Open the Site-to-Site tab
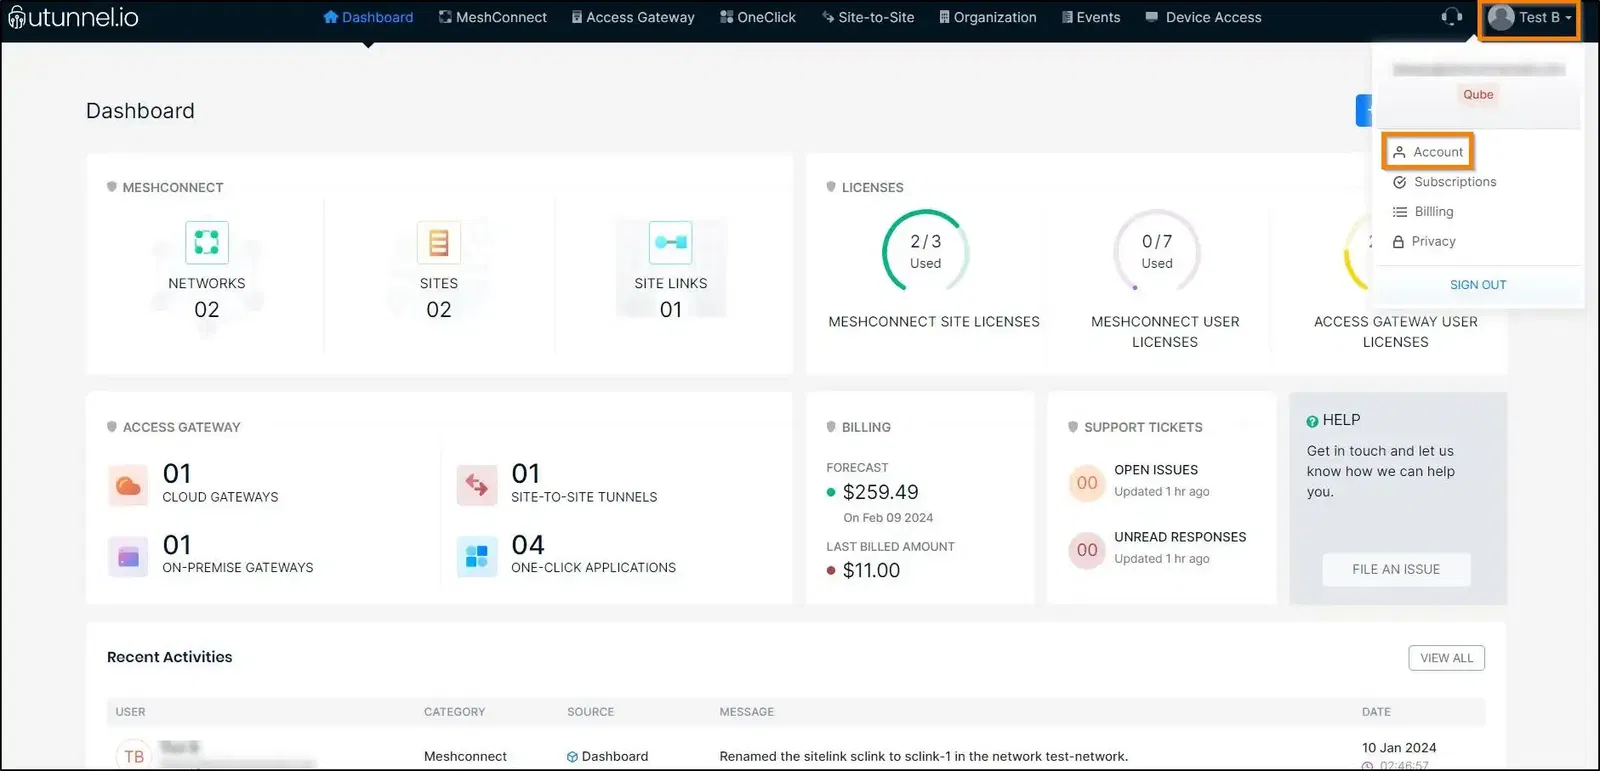This screenshot has width=1600, height=771. (x=868, y=17)
